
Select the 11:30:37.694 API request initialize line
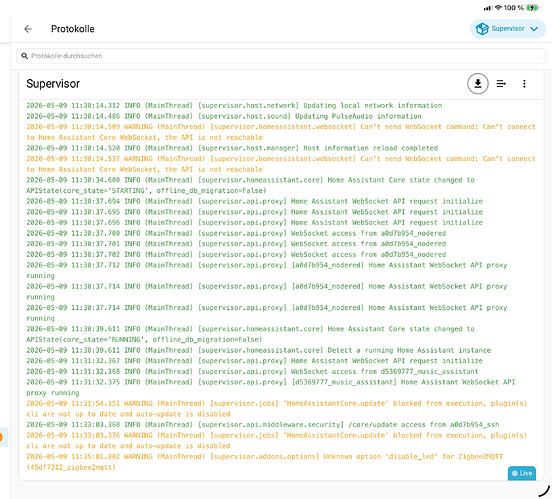click(x=255, y=201)
